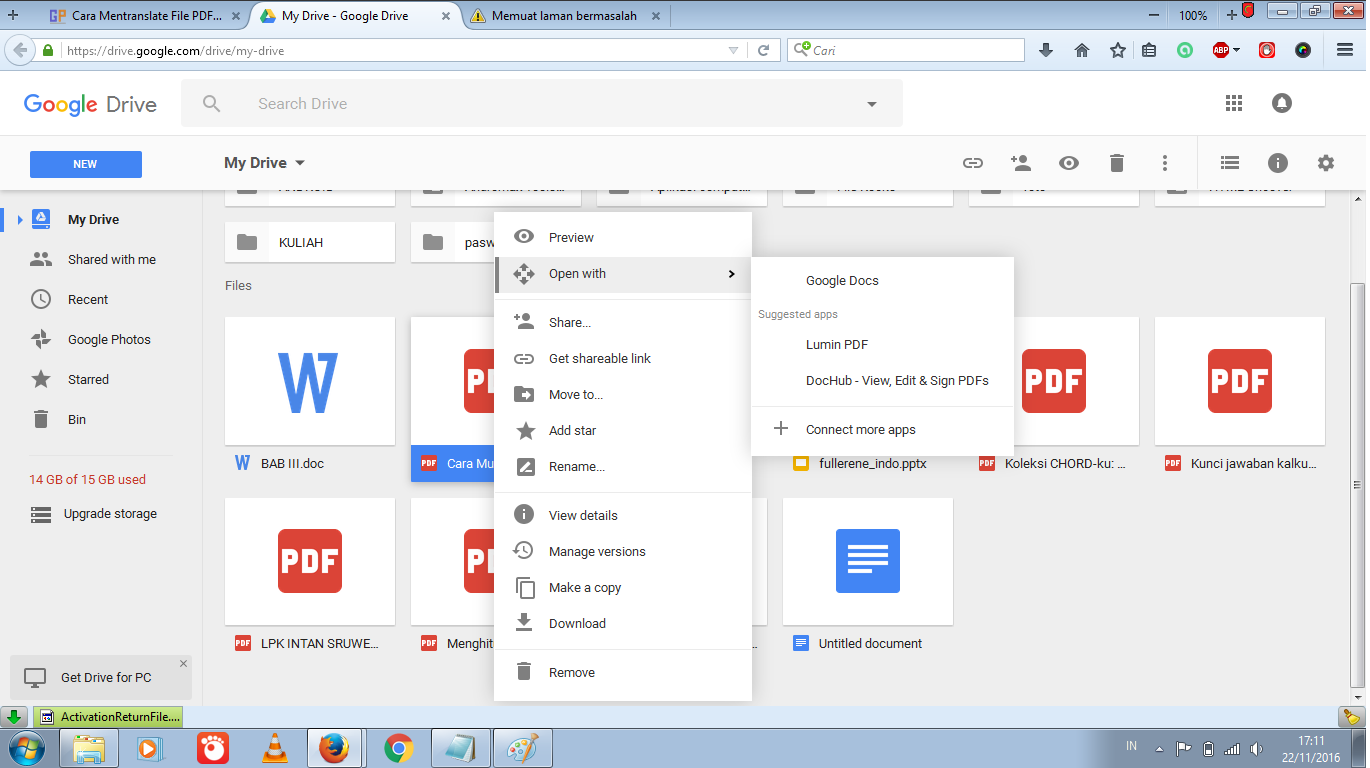Open with Google Docs submenu entry

click(882, 281)
